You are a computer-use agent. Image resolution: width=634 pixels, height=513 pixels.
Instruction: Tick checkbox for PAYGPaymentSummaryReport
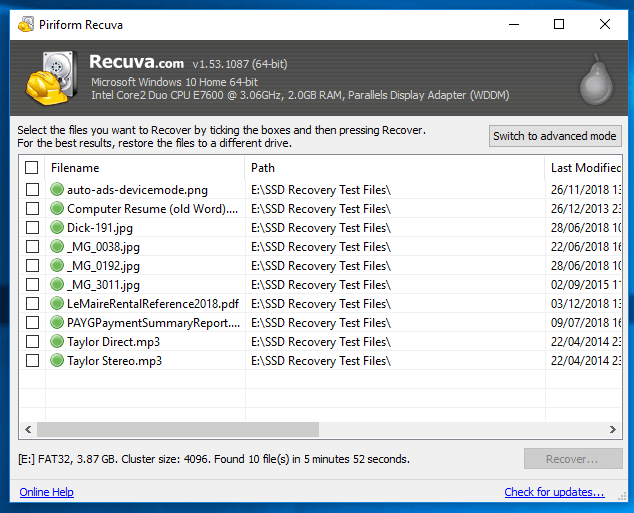point(32,322)
